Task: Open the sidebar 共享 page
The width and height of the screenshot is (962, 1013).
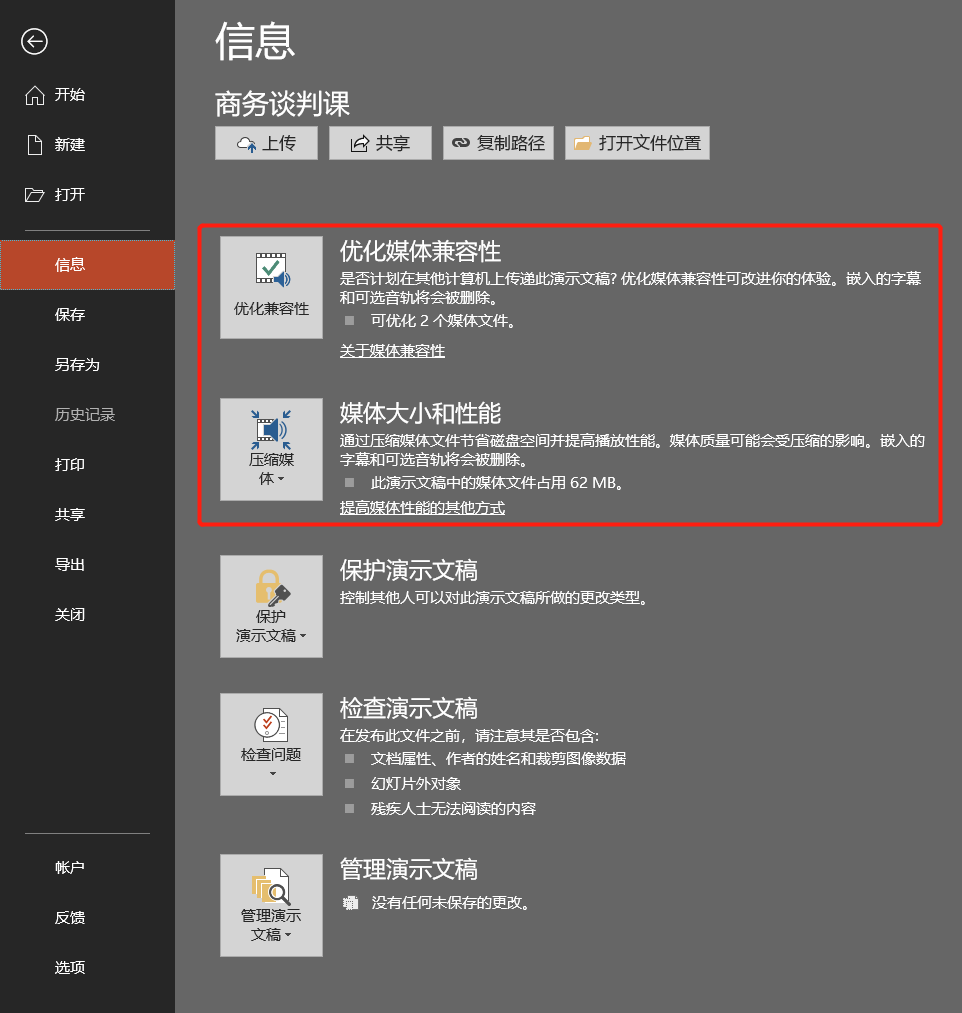Action: tap(87, 515)
